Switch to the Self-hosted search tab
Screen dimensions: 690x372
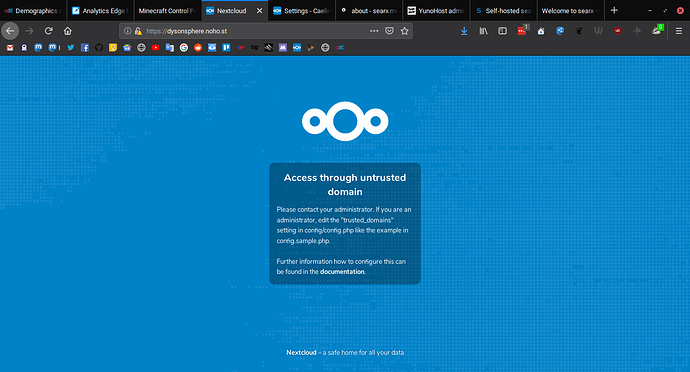503,11
